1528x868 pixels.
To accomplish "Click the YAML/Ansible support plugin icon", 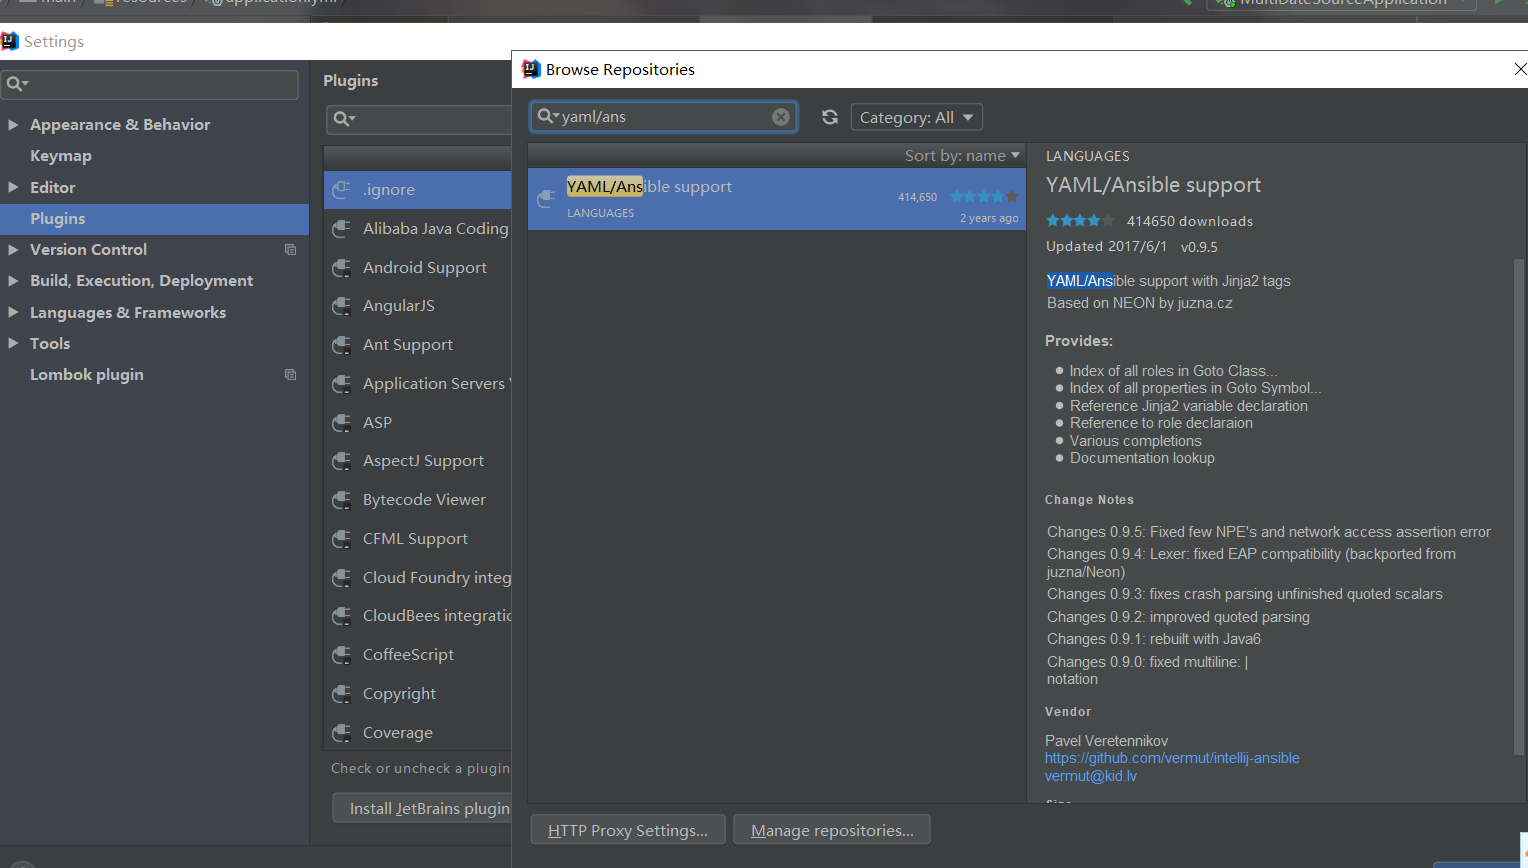I will tap(546, 197).
